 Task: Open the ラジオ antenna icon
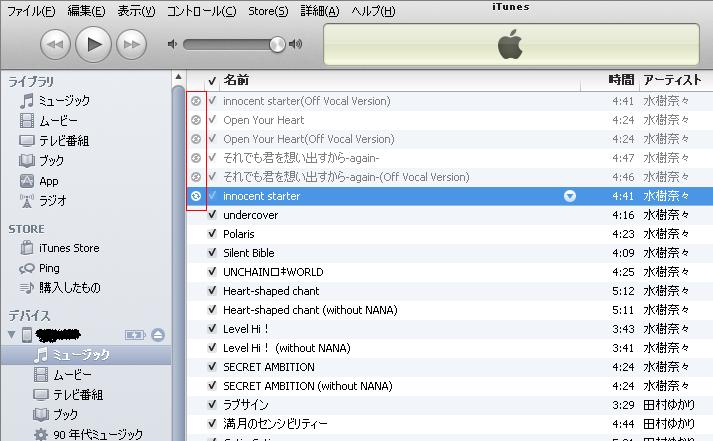27,200
